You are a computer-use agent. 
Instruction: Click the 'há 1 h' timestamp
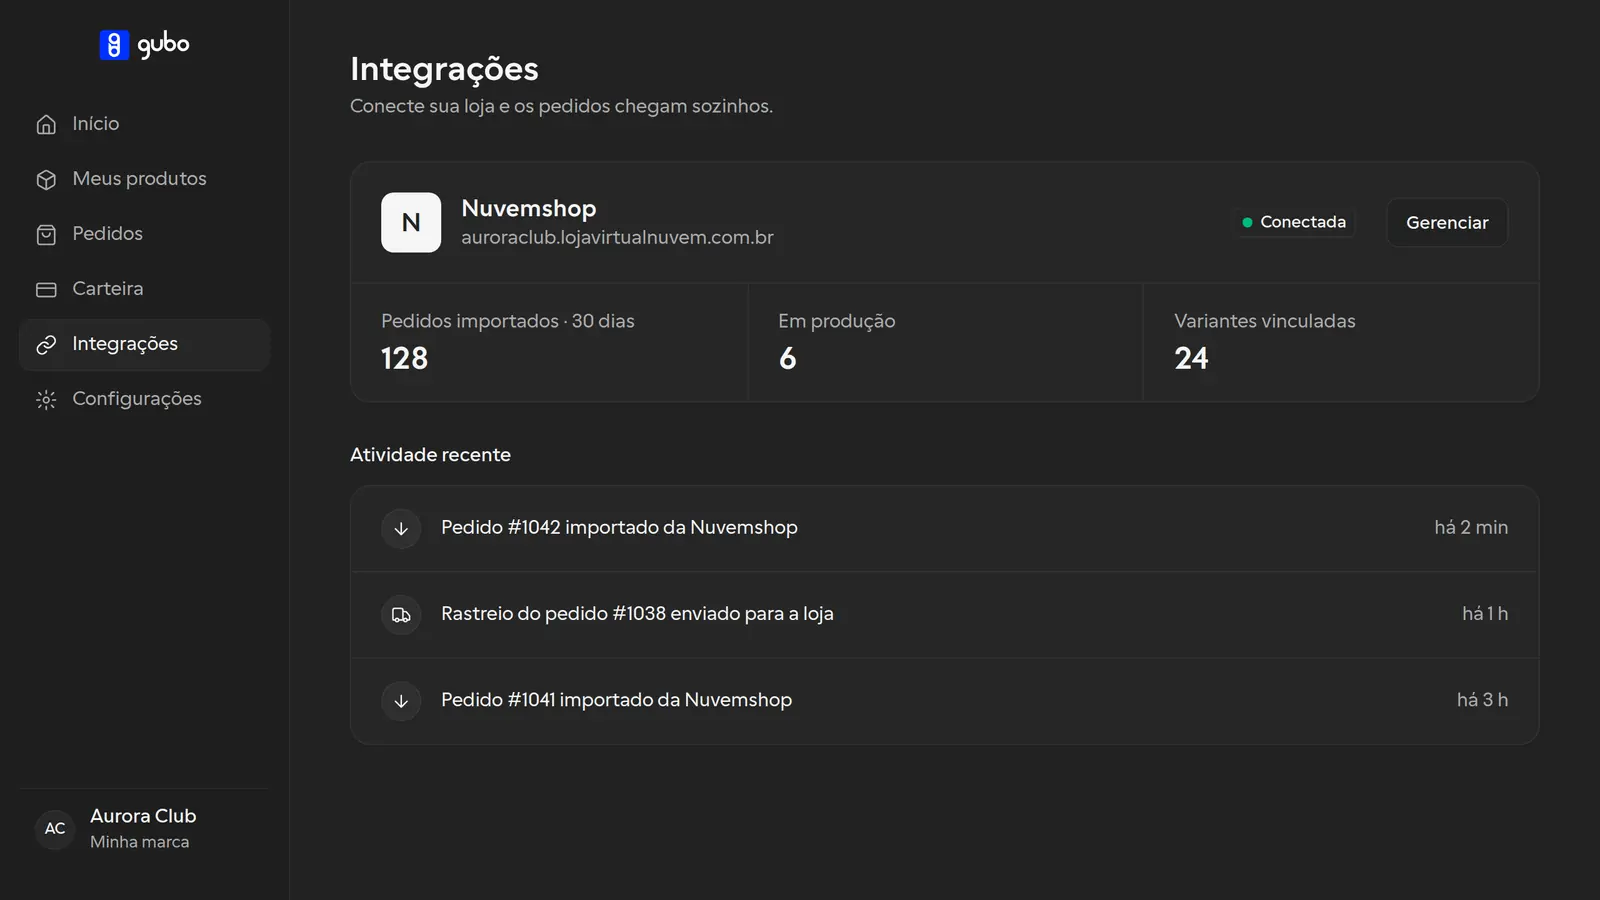1485,614
